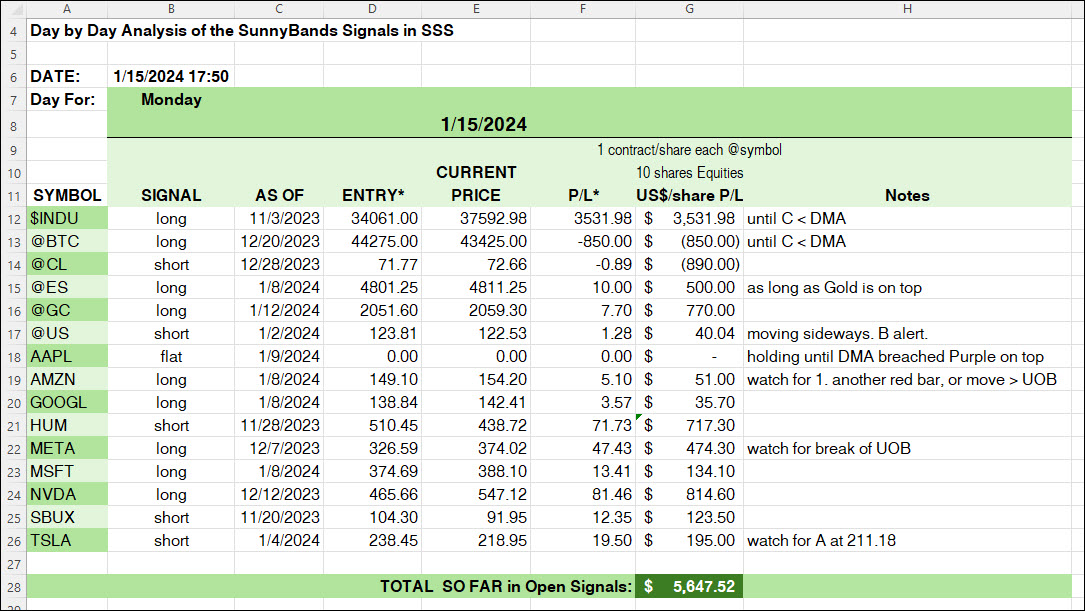The image size is (1085, 611).
Task: Select the note 'as long as Gold is on top'
Action: tap(907, 287)
